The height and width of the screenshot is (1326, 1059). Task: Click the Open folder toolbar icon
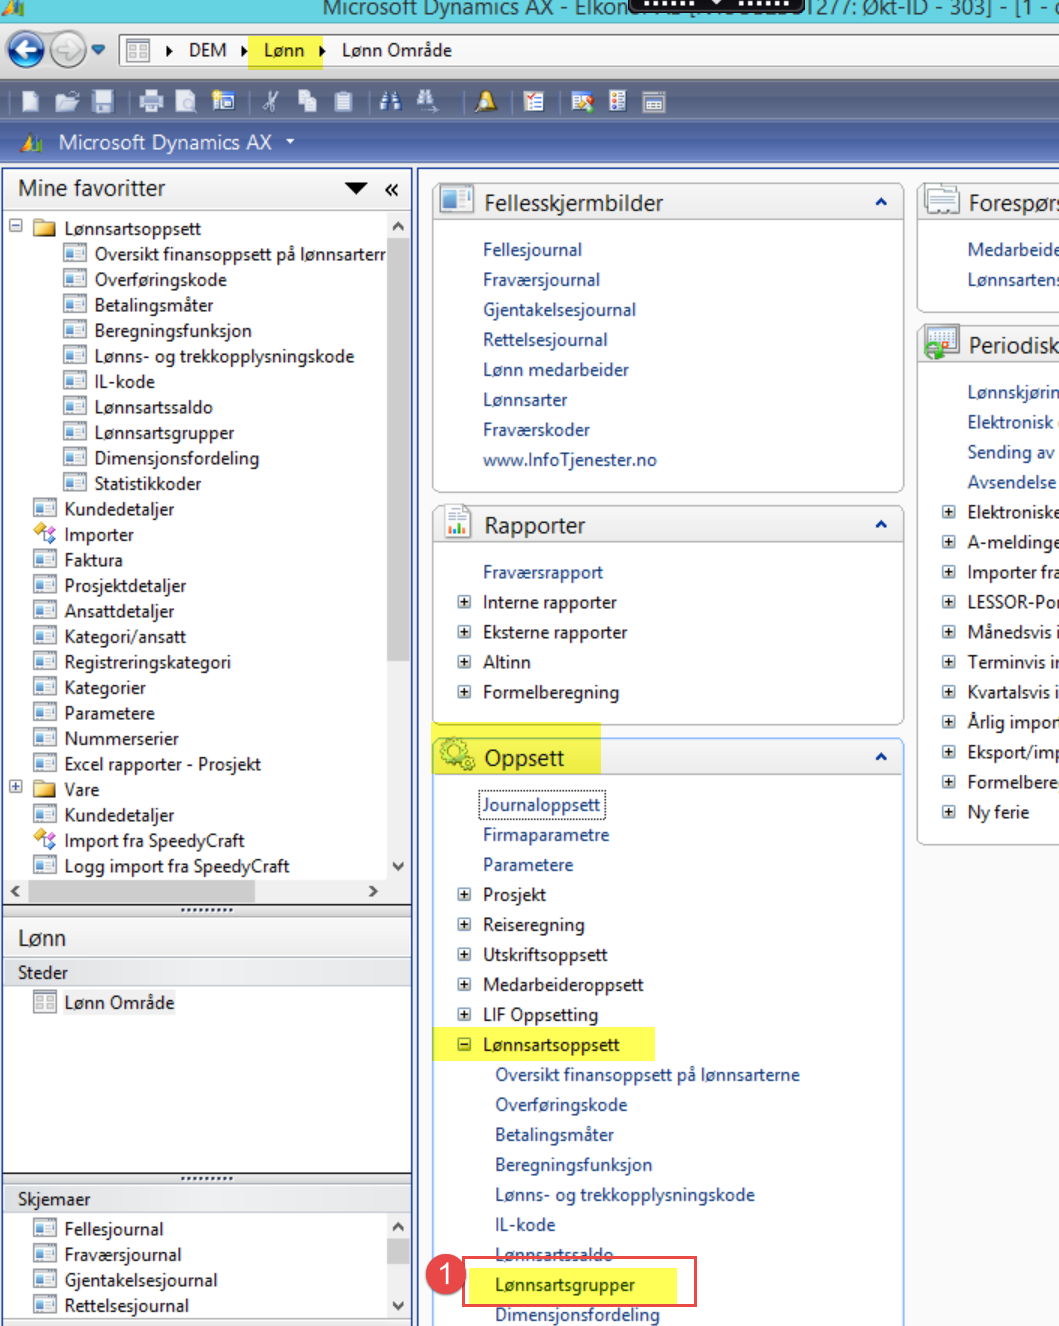[x=67, y=101]
